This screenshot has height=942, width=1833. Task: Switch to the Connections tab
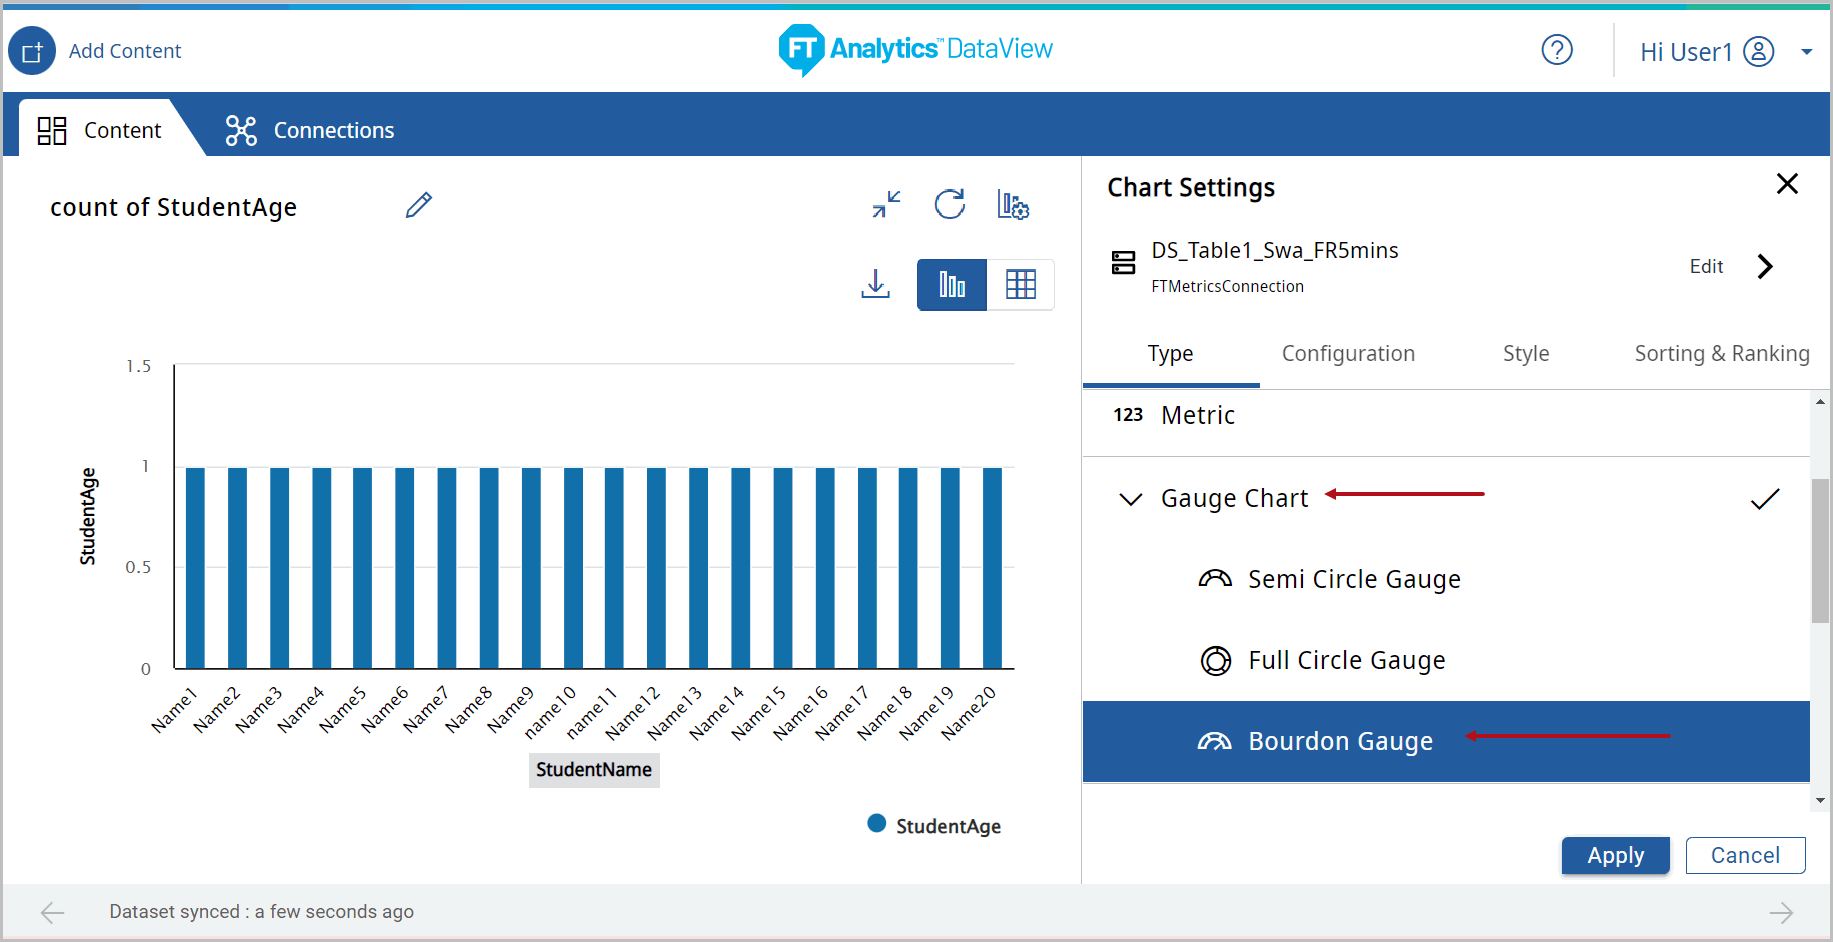310,130
